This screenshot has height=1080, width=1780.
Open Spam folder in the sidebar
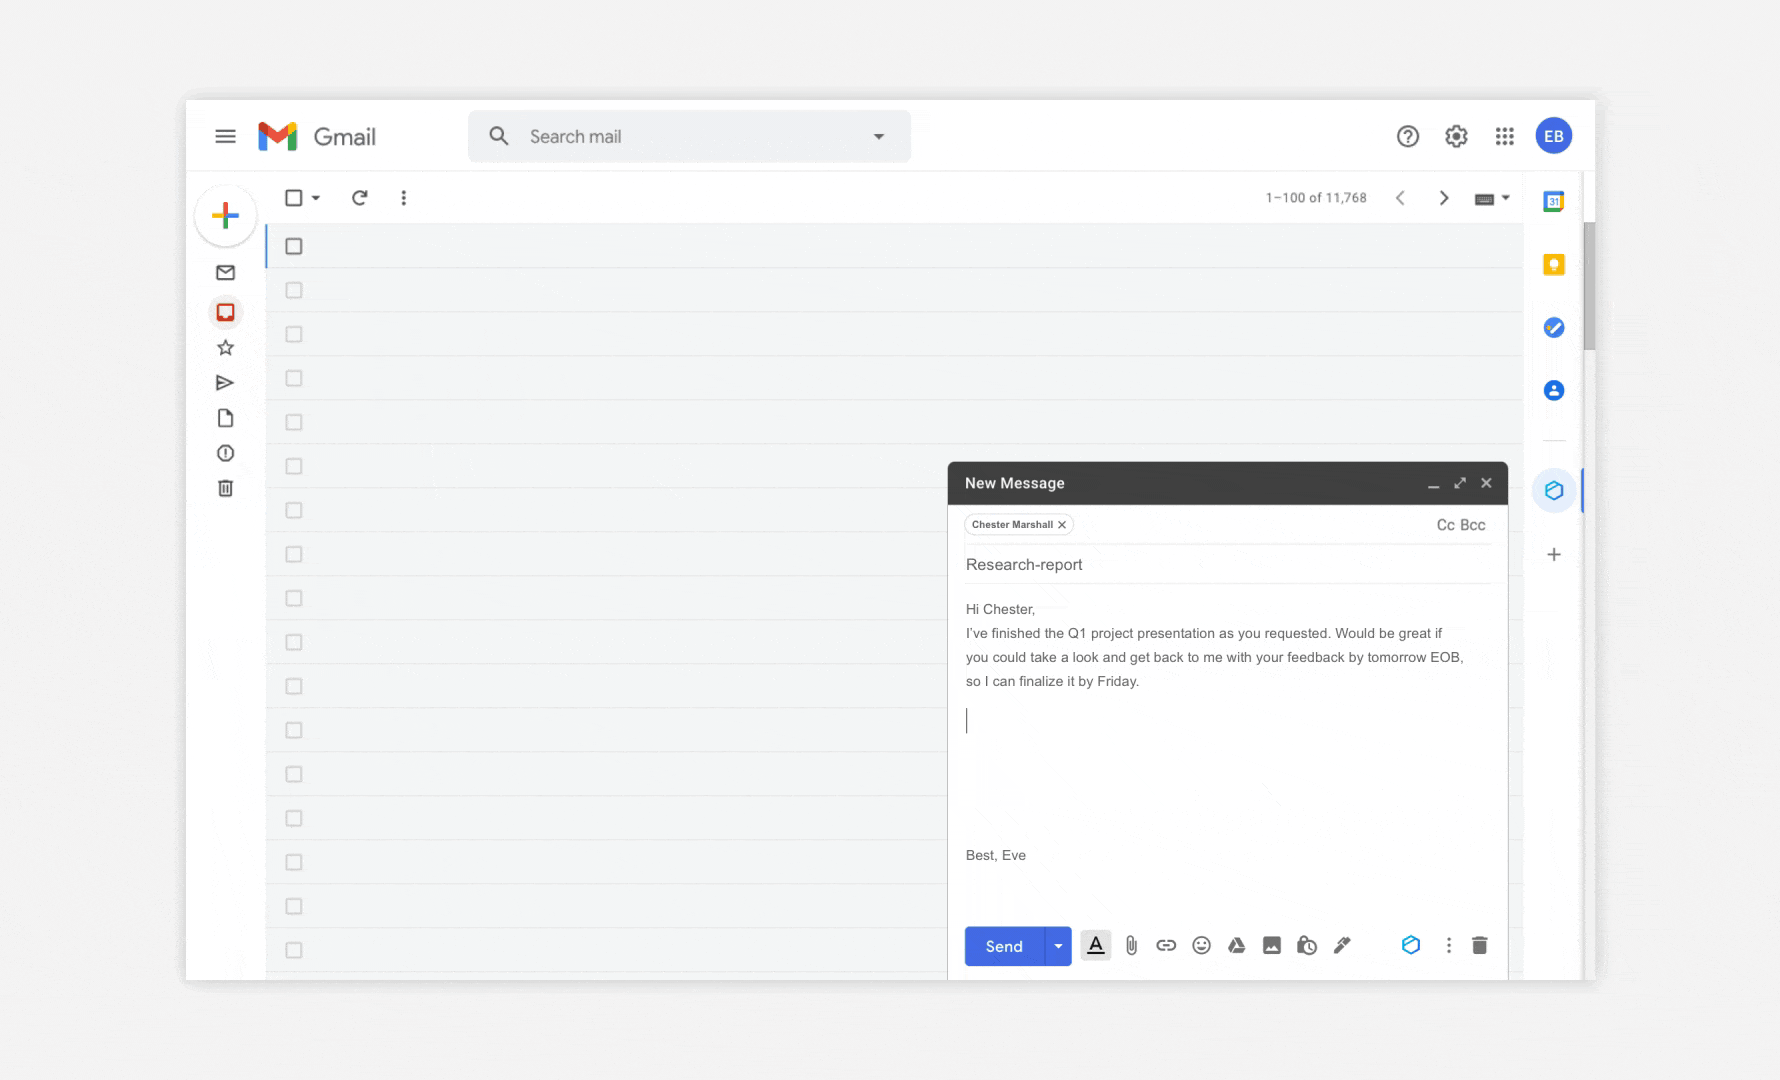pos(226,453)
